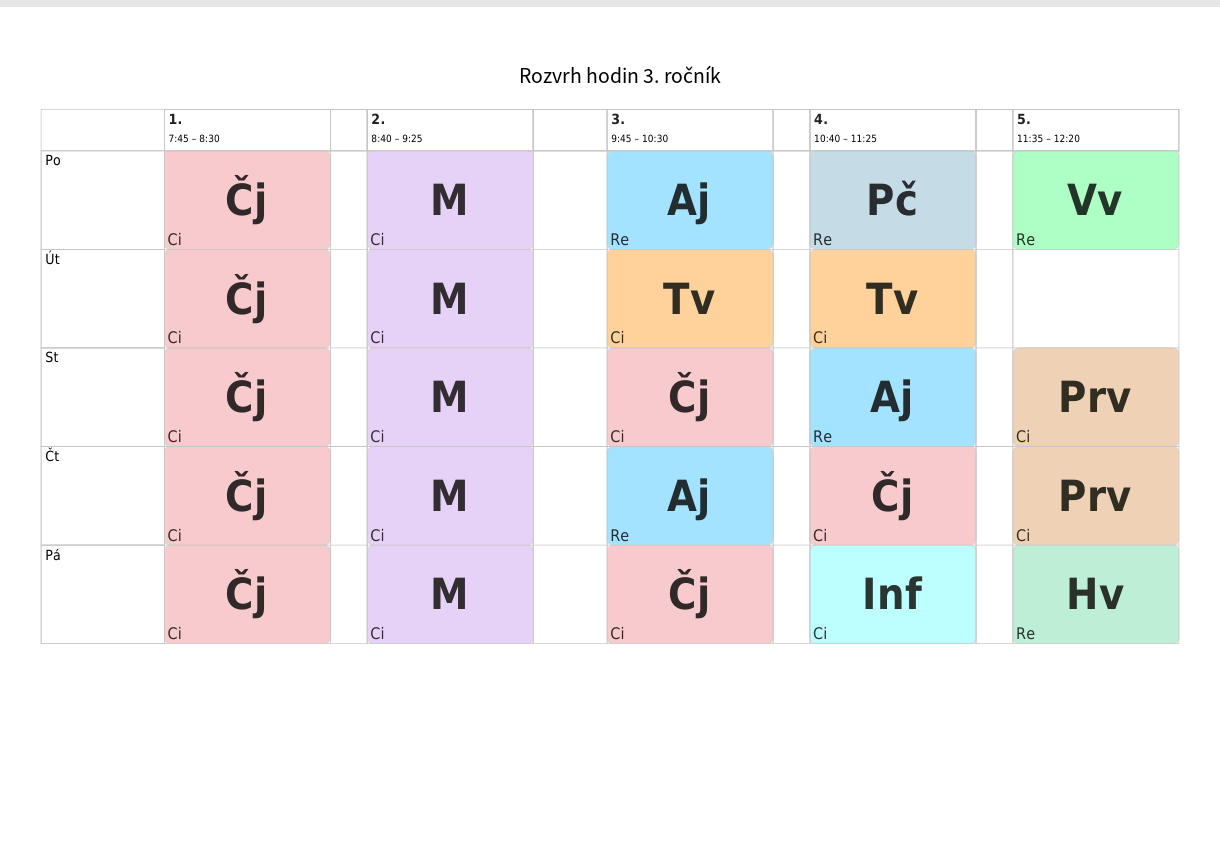This screenshot has width=1220, height=847.
Task: Select the Hv lesson on Friday
Action: [x=1095, y=594]
